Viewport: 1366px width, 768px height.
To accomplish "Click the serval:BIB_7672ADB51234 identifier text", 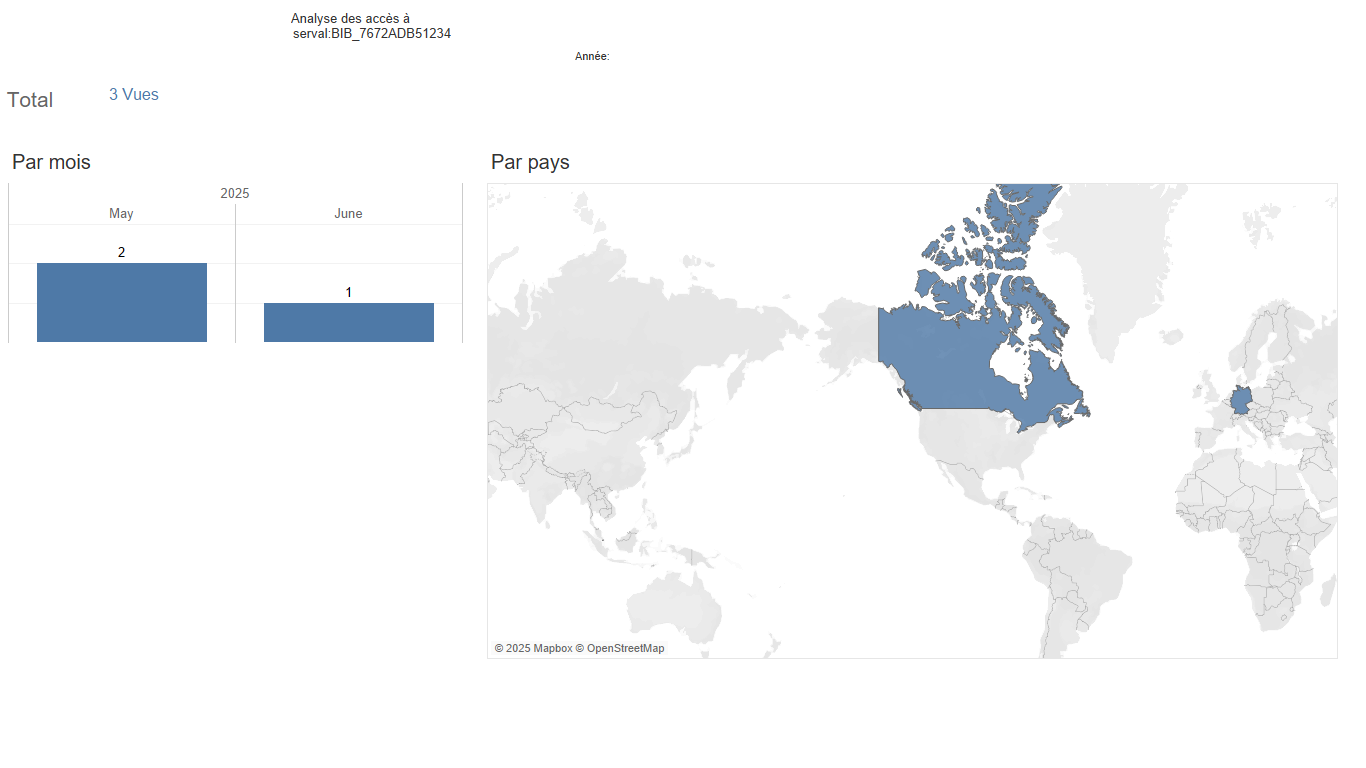I will pyautogui.click(x=372, y=34).
